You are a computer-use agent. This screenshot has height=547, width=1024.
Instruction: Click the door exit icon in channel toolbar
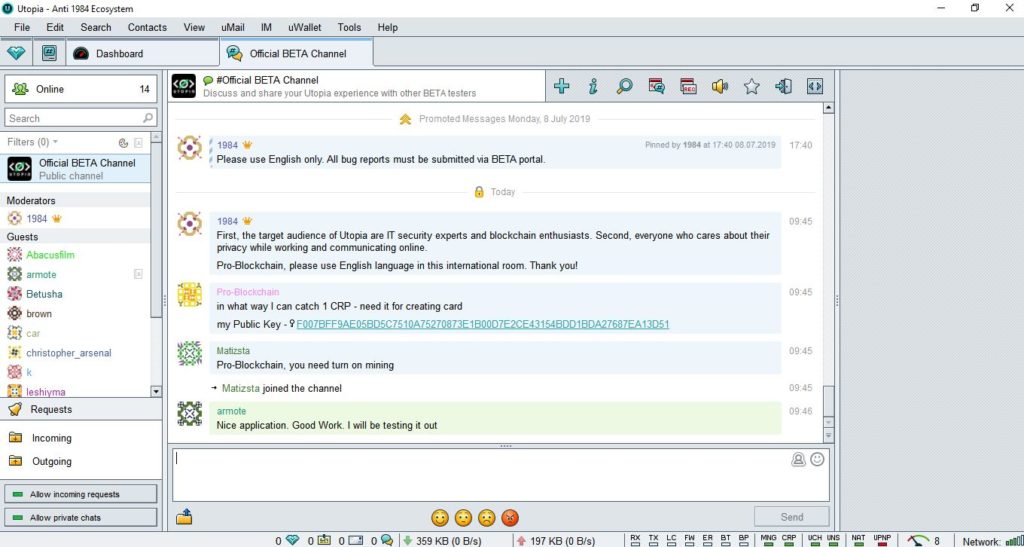click(784, 86)
